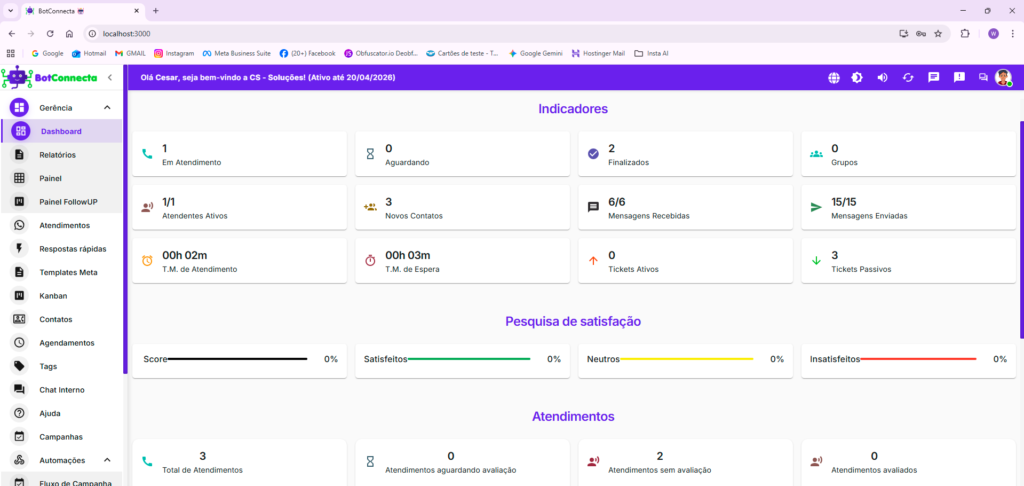Click the refresh sync icon in header
1024x486 pixels.
908,78
